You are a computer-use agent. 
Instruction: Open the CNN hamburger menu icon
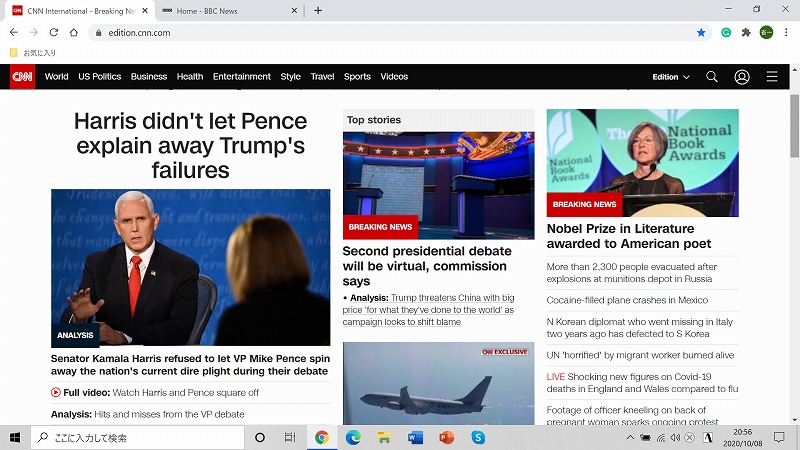click(772, 77)
